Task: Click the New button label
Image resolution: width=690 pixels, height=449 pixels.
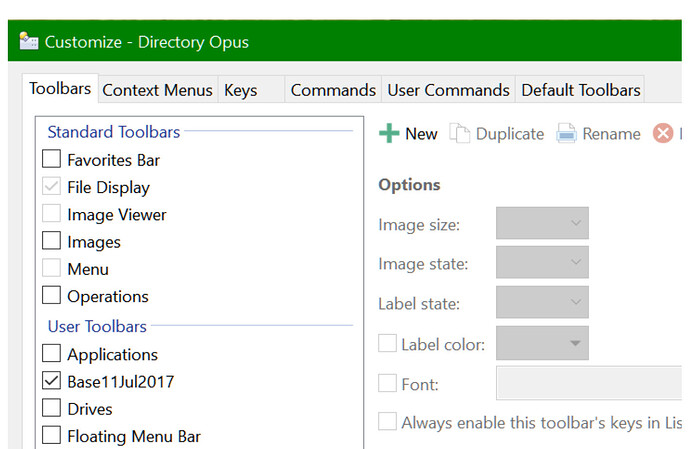Action: (x=421, y=134)
